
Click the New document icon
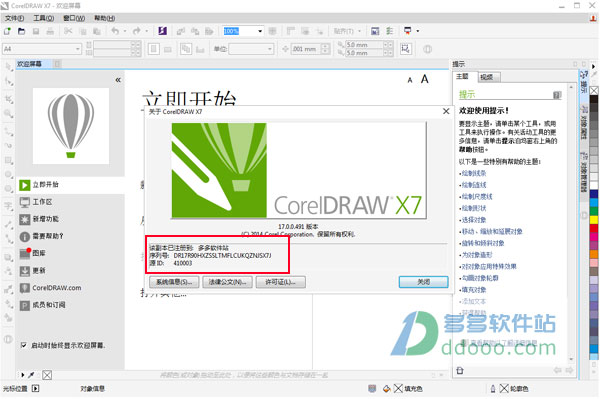tap(7, 31)
